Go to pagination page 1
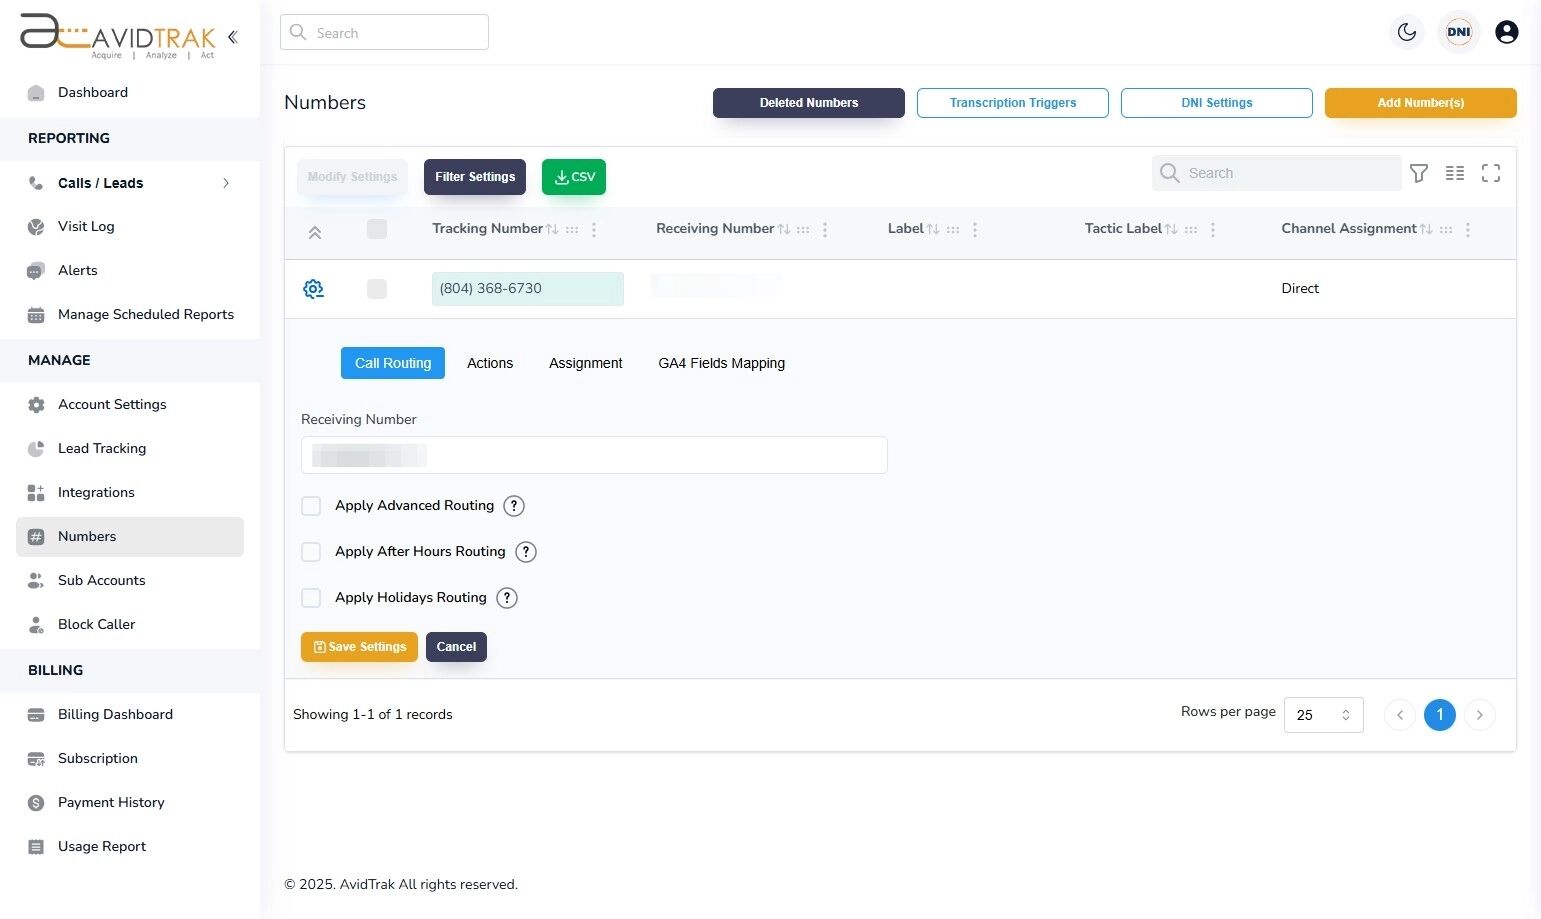 pyautogui.click(x=1440, y=715)
